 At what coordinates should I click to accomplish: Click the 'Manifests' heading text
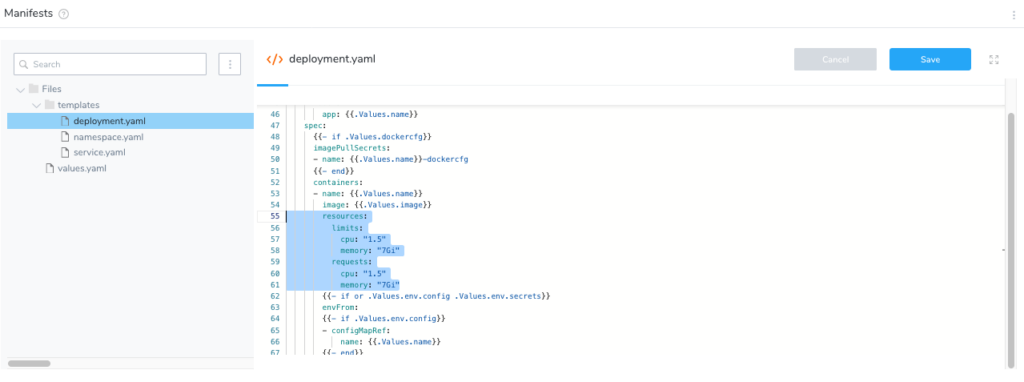[x=28, y=13]
